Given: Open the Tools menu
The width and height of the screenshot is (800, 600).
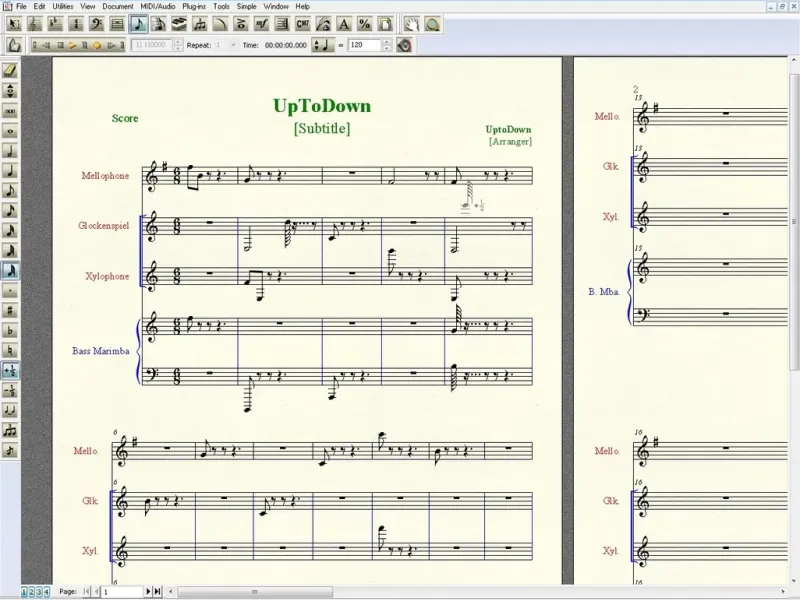Looking at the screenshot, I should (221, 6).
